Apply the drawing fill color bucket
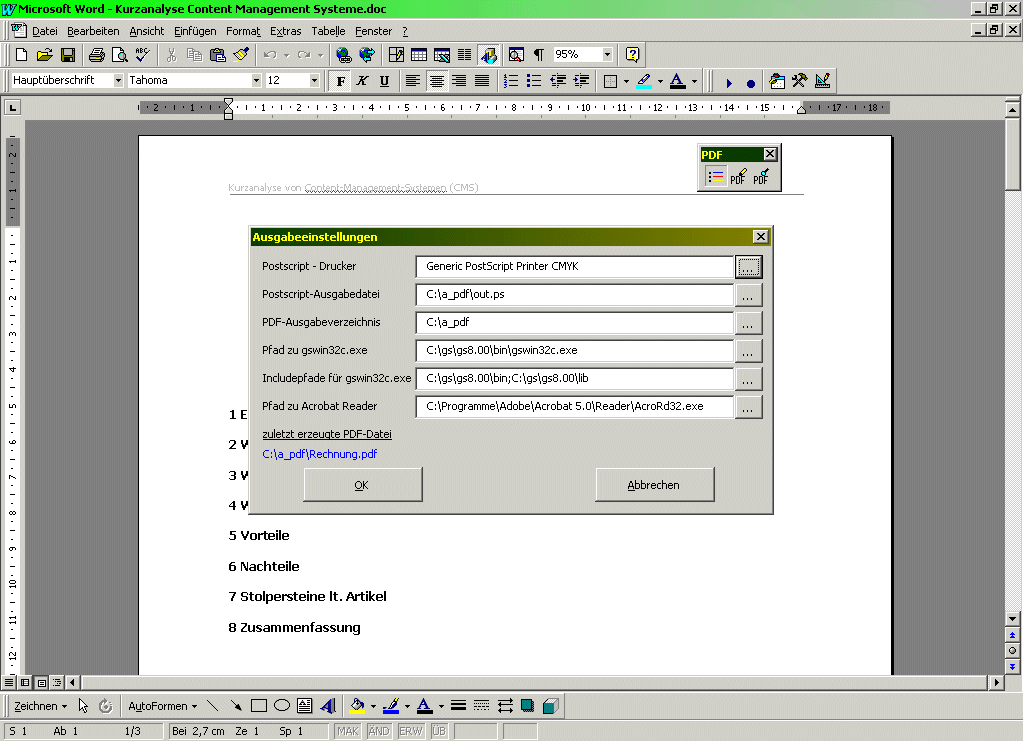 [357, 706]
